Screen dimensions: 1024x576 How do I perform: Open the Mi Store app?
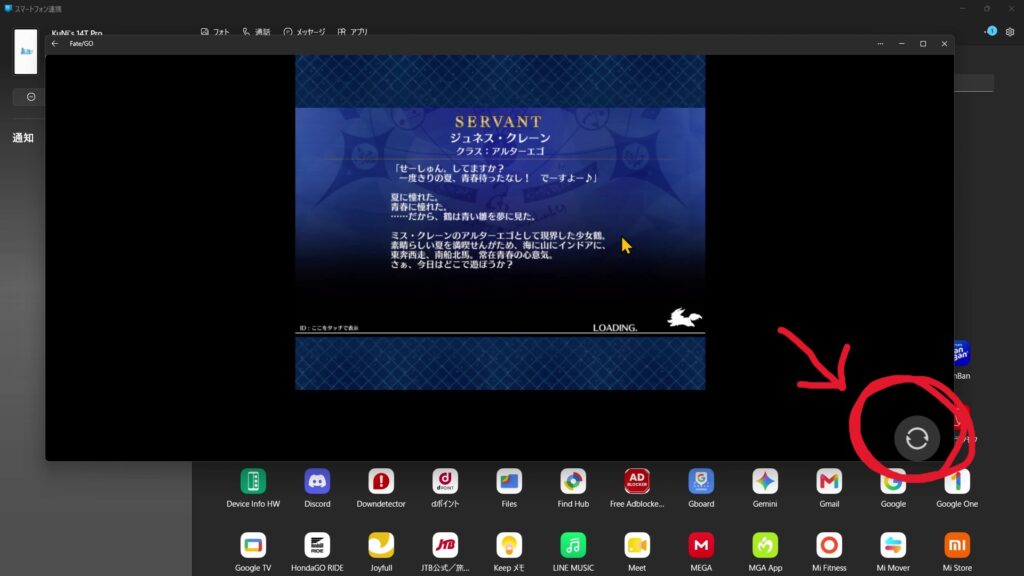957,552
